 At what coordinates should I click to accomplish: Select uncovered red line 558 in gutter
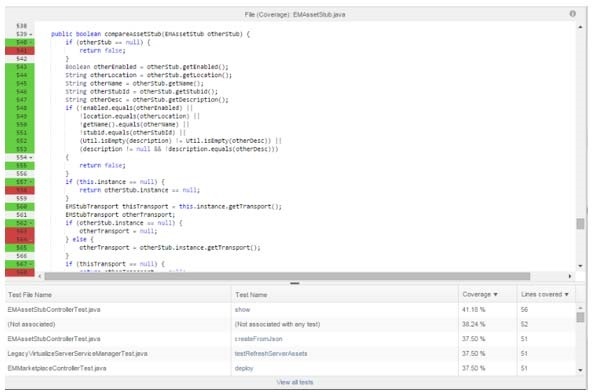(x=20, y=190)
